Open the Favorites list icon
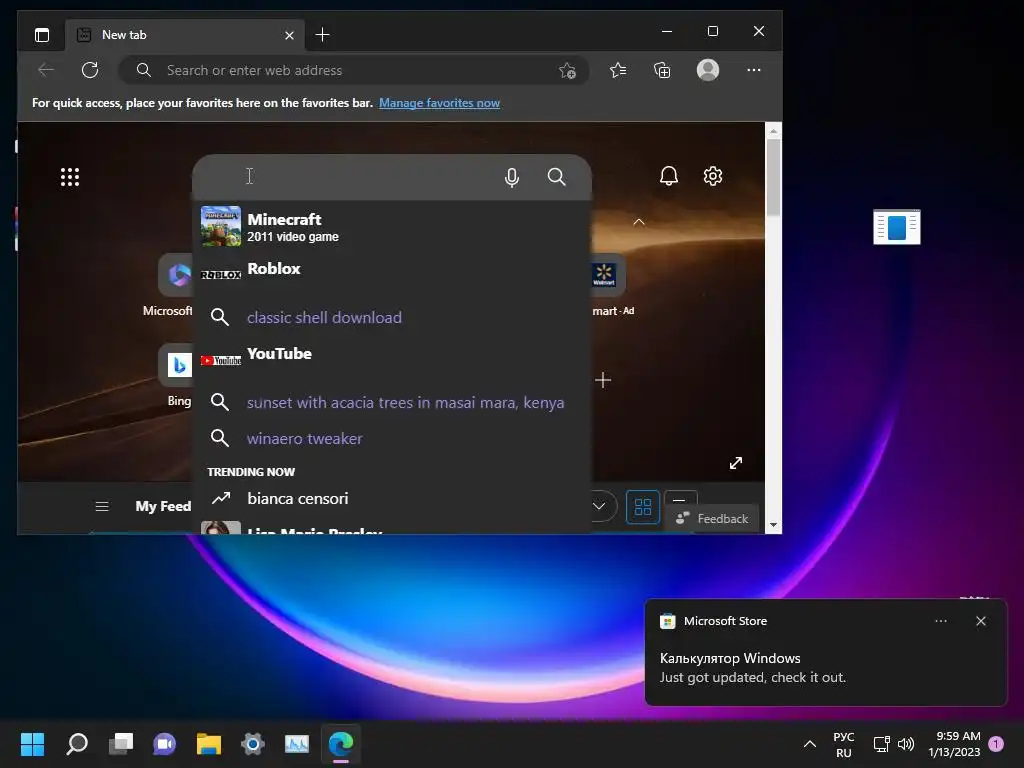The width and height of the screenshot is (1024, 768). pyautogui.click(x=618, y=70)
